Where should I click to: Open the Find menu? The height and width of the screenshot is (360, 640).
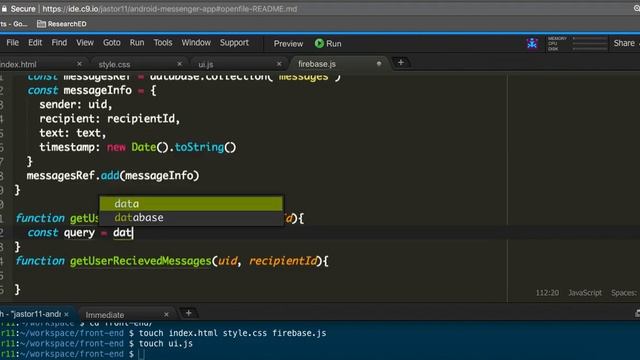tap(59, 43)
